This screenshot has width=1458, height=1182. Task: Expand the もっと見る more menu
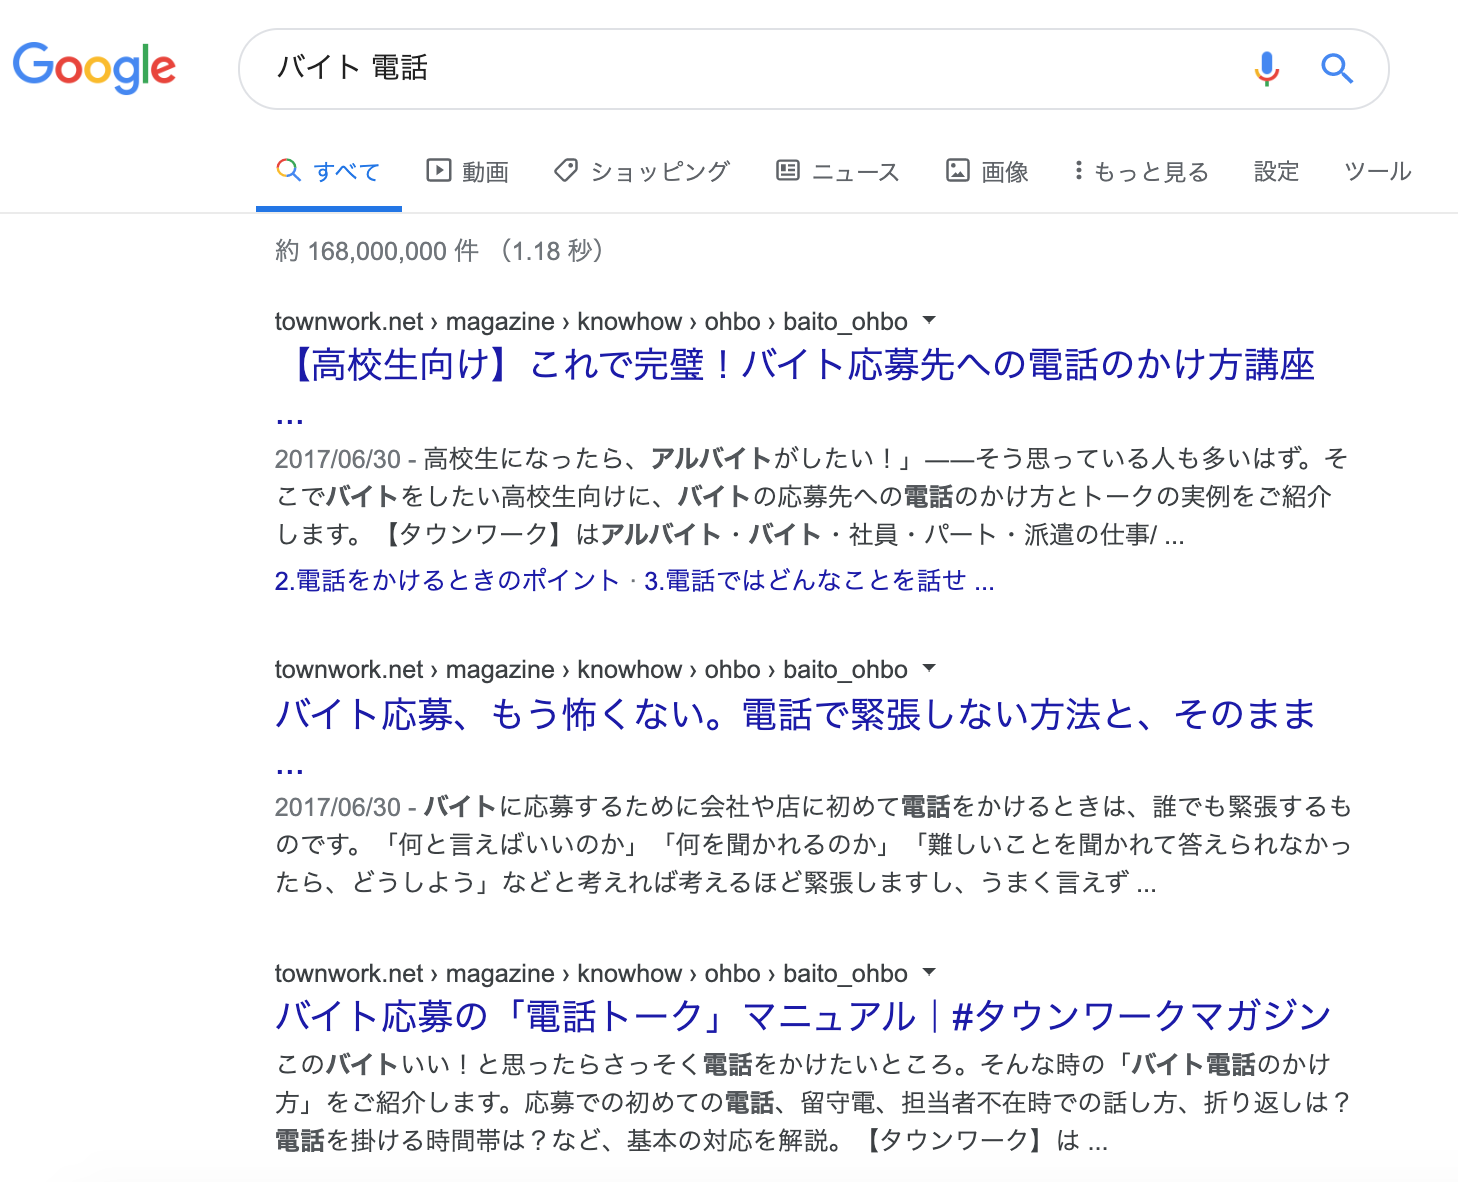[x=1141, y=171]
